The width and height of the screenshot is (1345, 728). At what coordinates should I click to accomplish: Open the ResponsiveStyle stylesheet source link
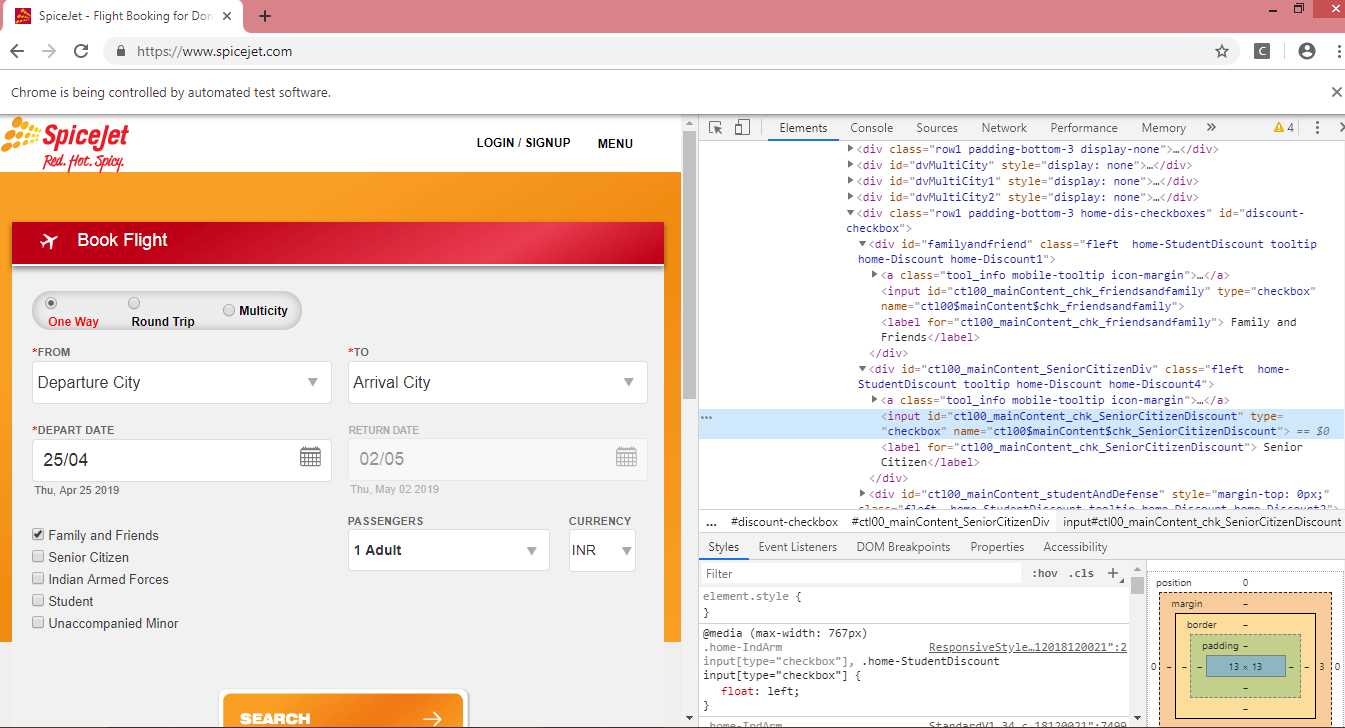tap(1027, 647)
